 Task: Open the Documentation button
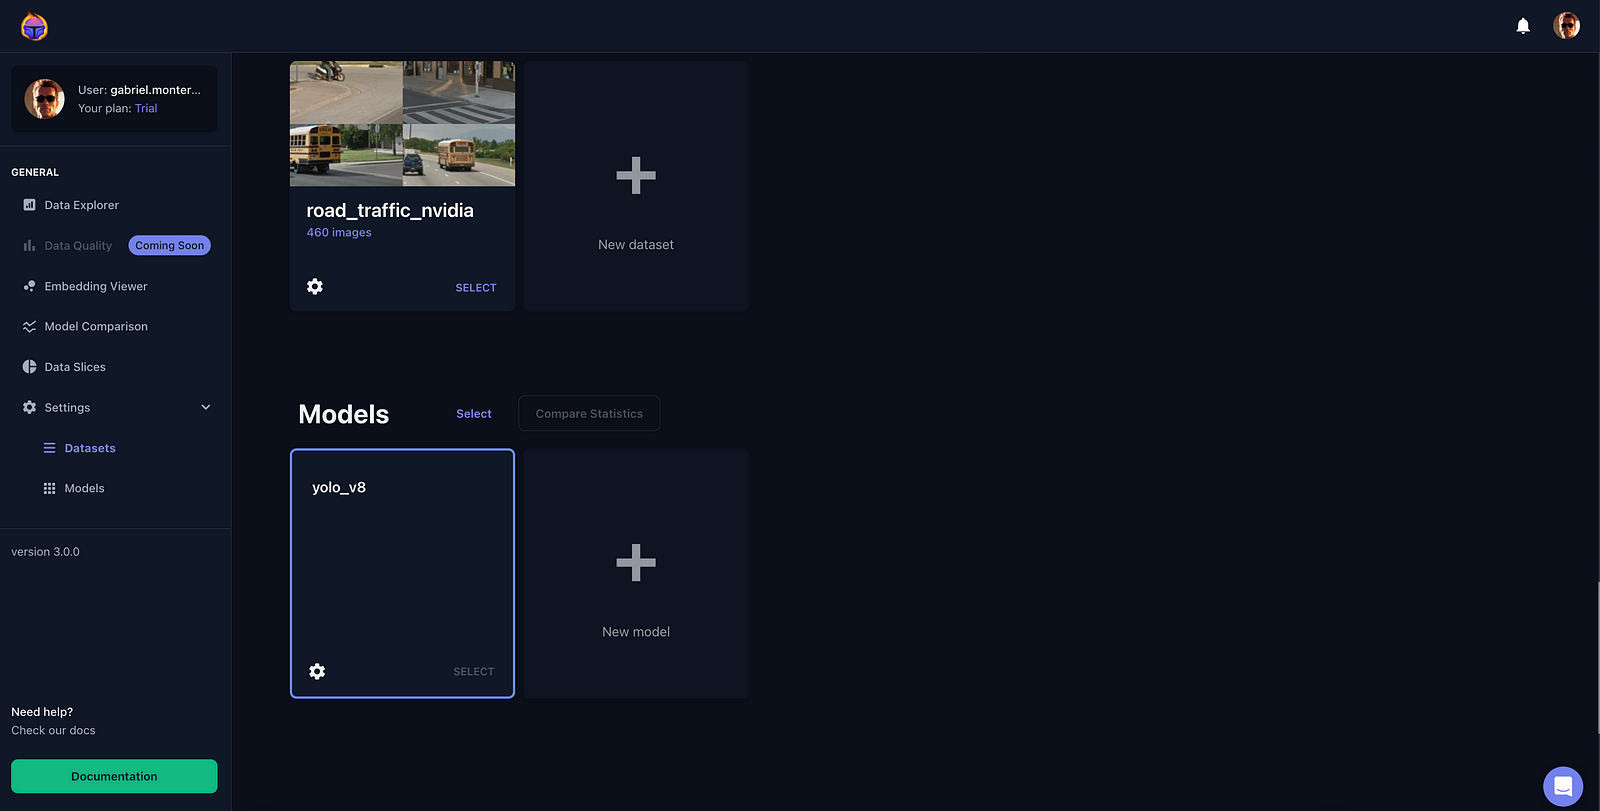114,776
